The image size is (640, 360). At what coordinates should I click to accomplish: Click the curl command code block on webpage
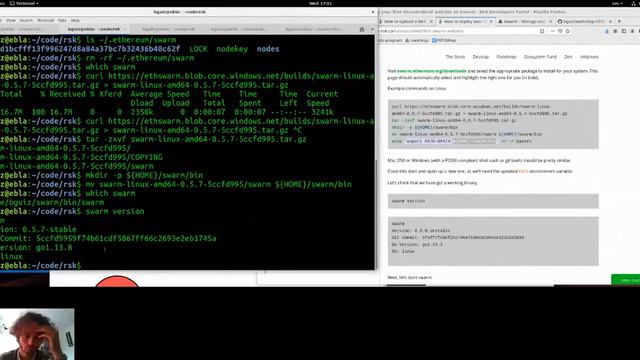pos(493,124)
